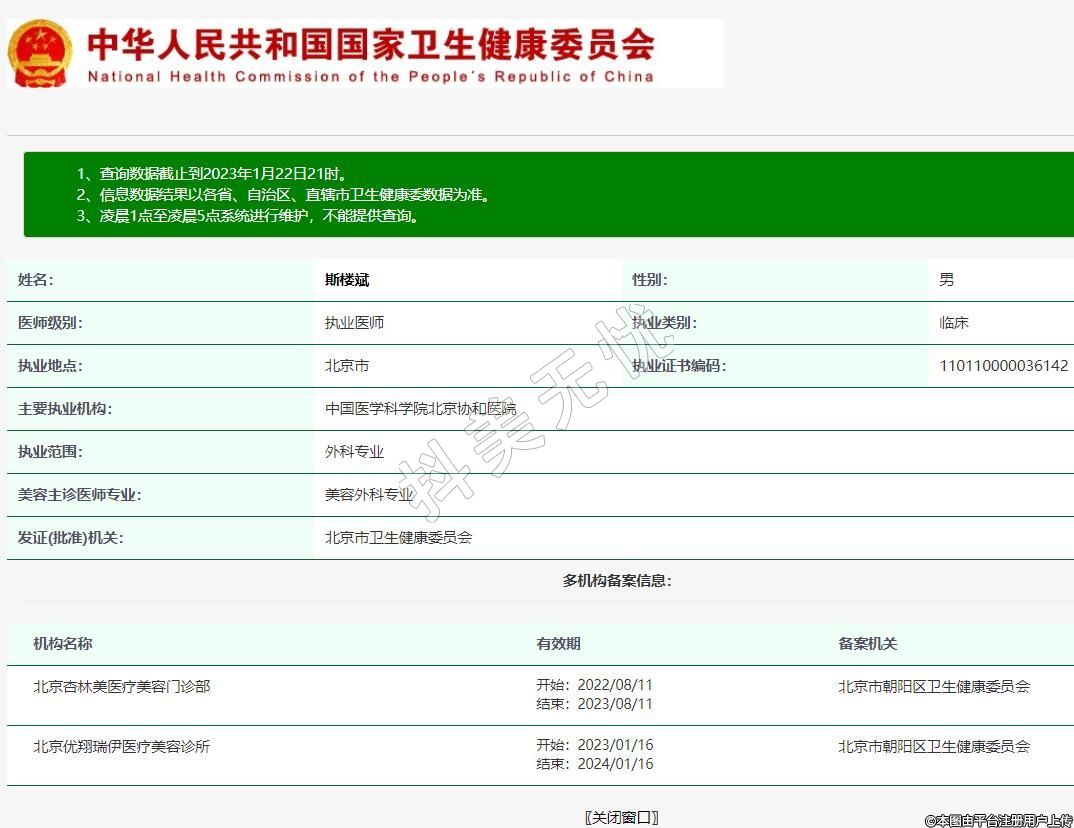The height and width of the screenshot is (828, 1074).
Task: Click the 执业医师 level value
Action: 354,323
